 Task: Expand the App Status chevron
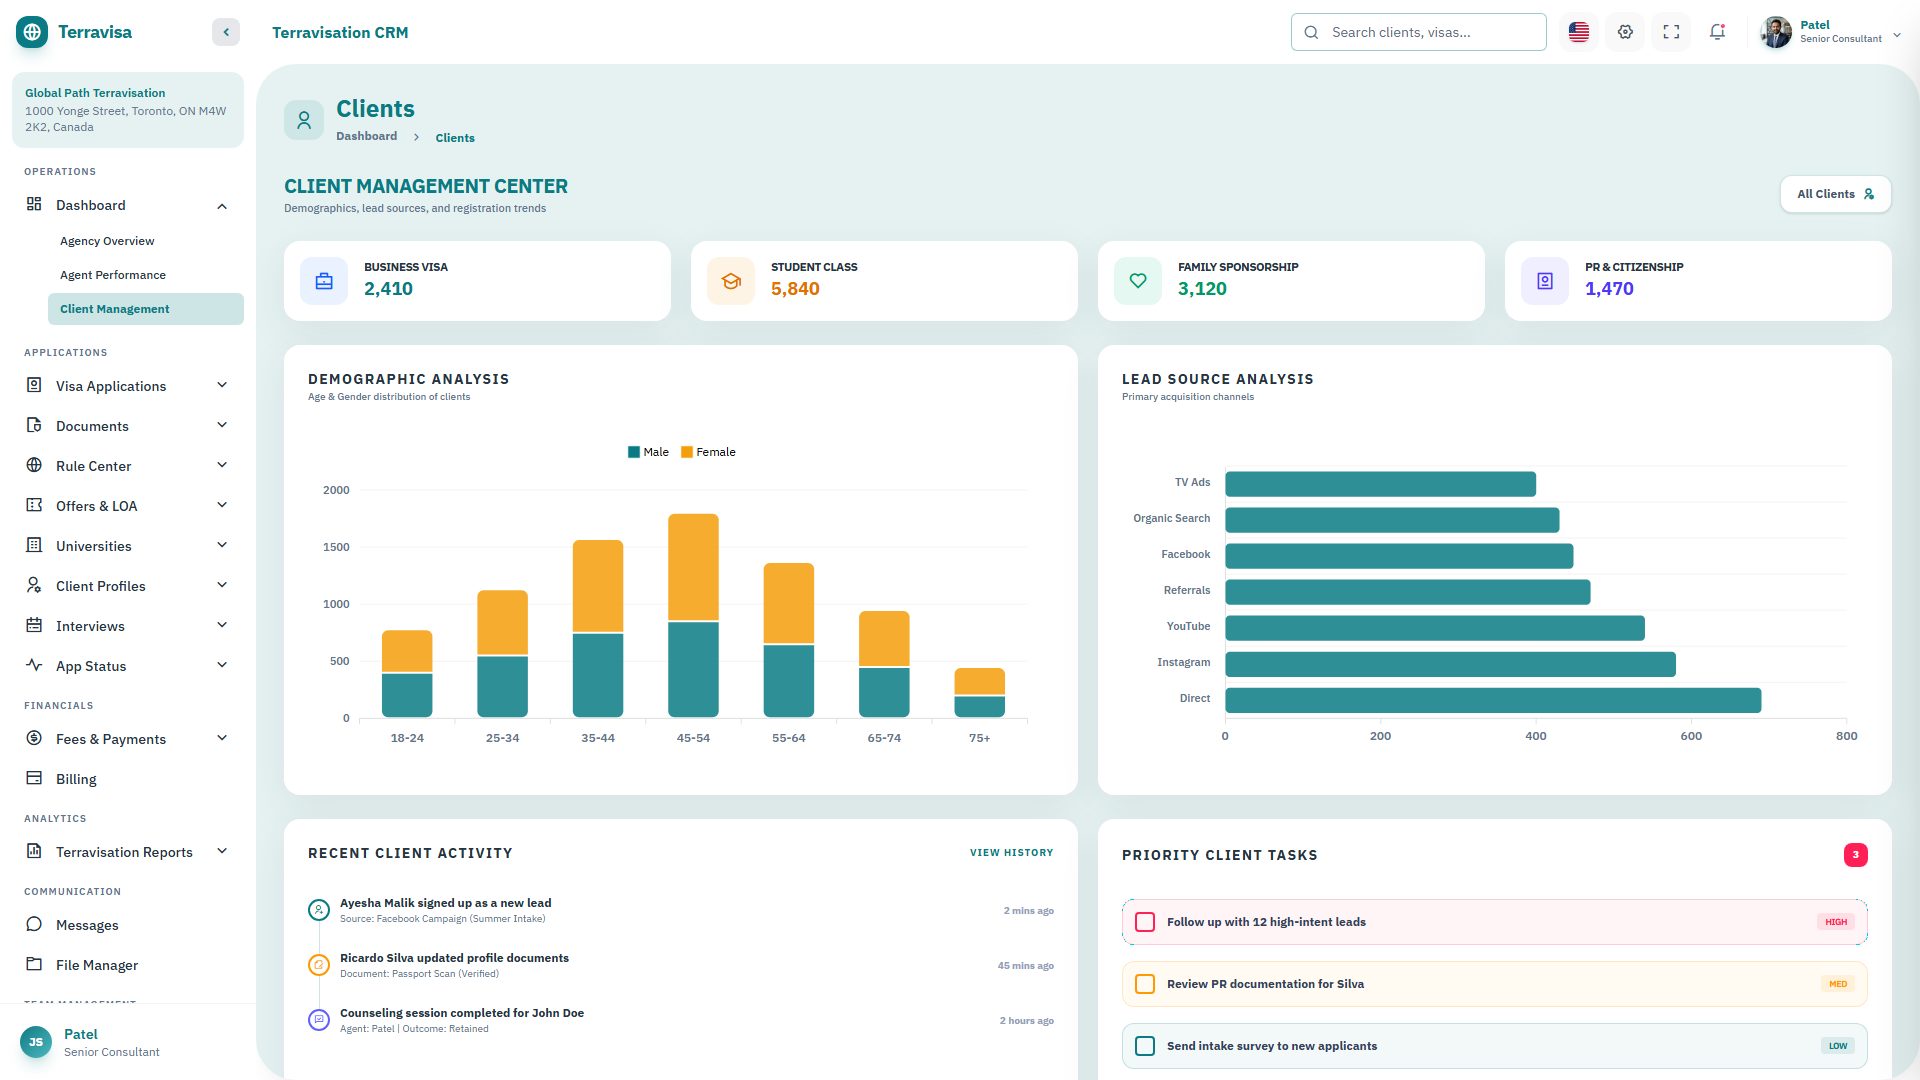pyautogui.click(x=222, y=665)
